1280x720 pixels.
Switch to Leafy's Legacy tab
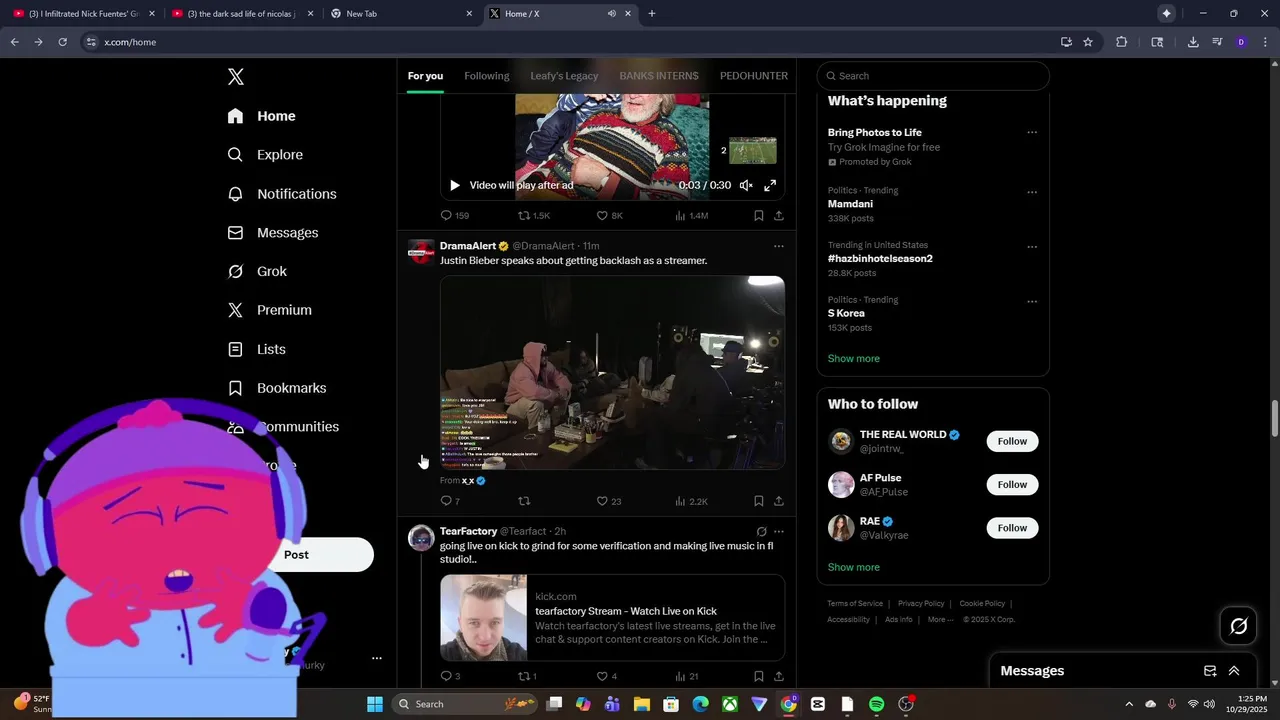[564, 76]
